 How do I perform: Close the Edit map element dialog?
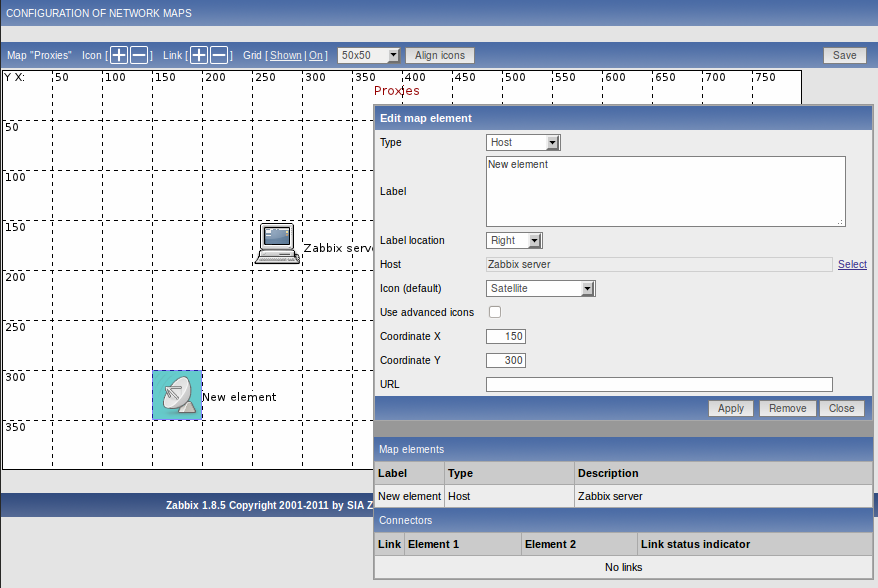[x=842, y=408]
